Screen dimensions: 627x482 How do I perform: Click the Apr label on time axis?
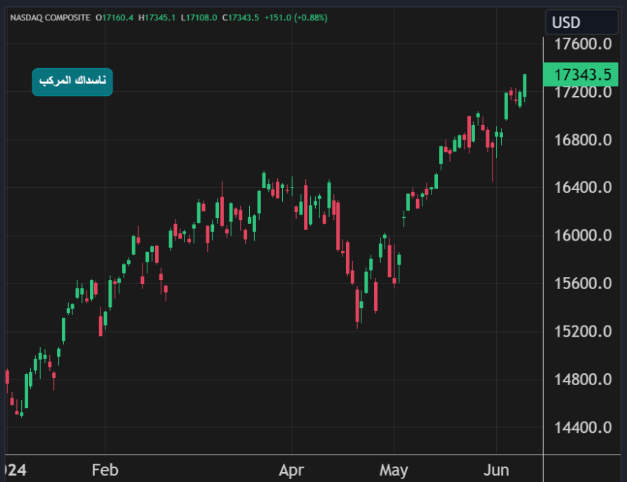[x=292, y=470]
